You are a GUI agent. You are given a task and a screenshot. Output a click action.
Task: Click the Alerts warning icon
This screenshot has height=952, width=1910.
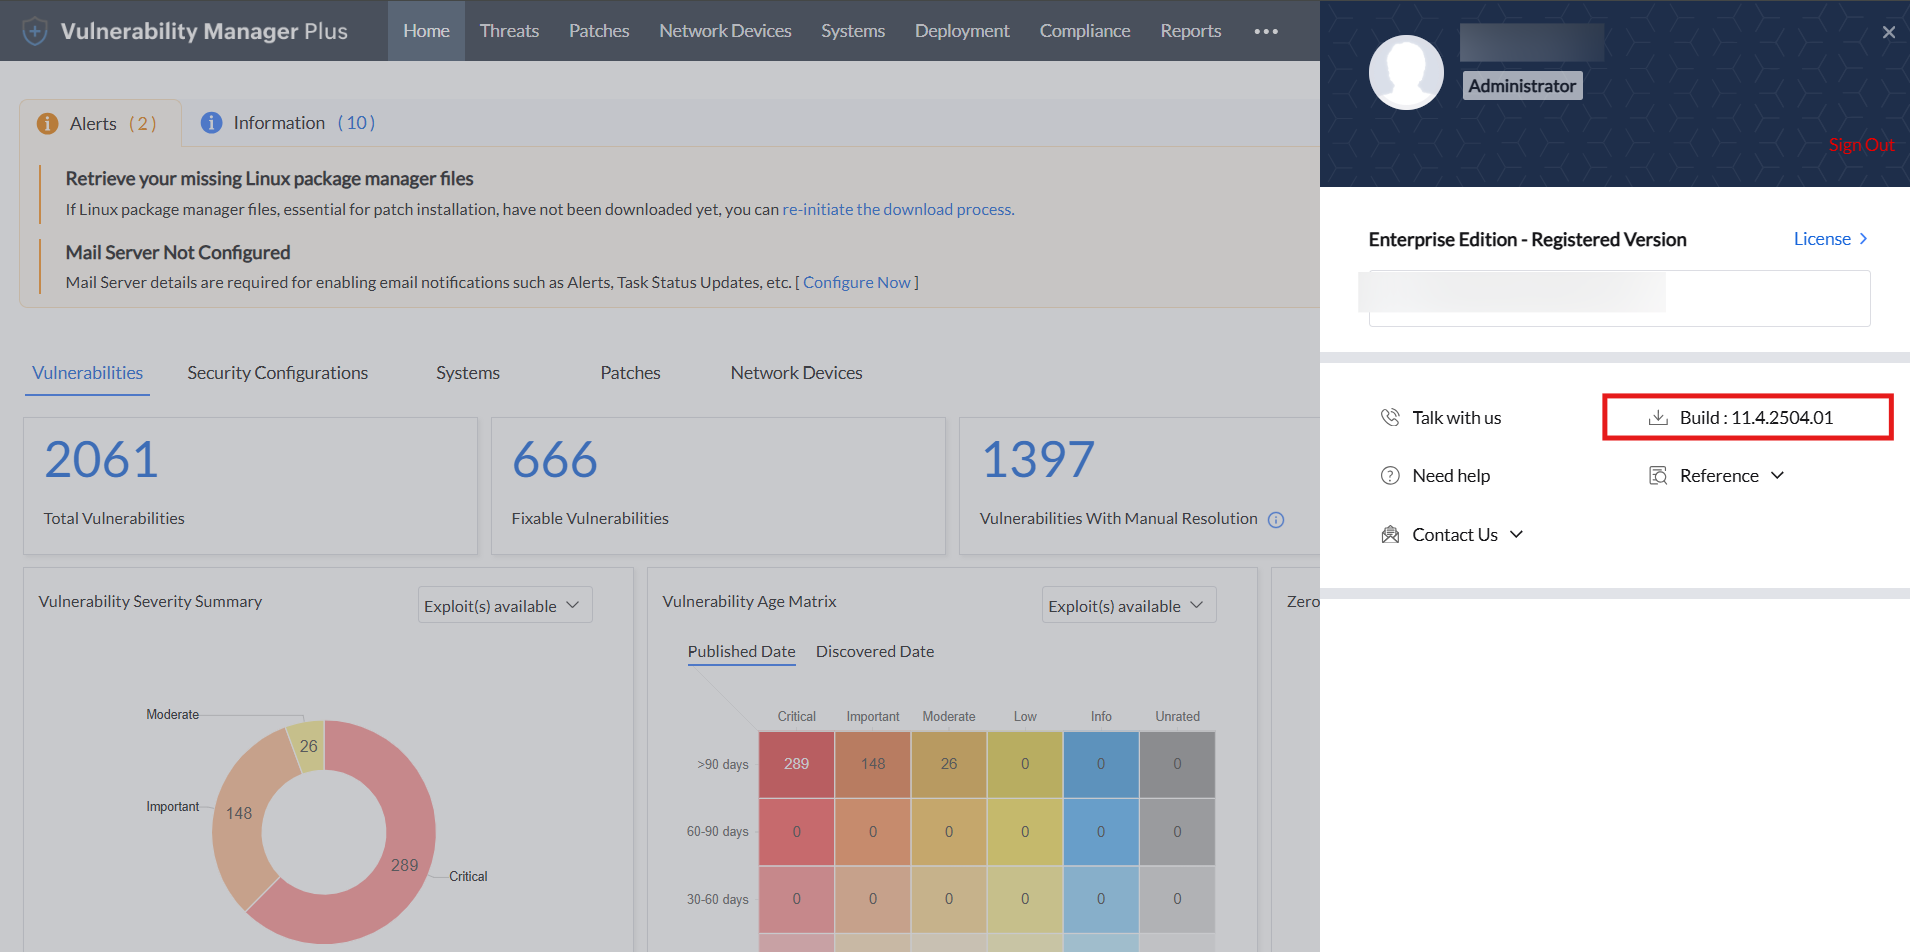(47, 123)
